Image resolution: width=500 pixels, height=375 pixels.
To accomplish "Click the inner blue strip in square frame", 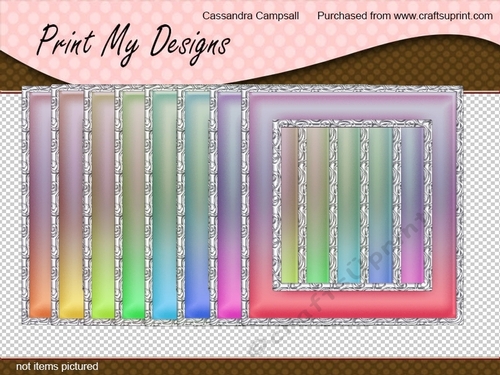I will pos(381,206).
